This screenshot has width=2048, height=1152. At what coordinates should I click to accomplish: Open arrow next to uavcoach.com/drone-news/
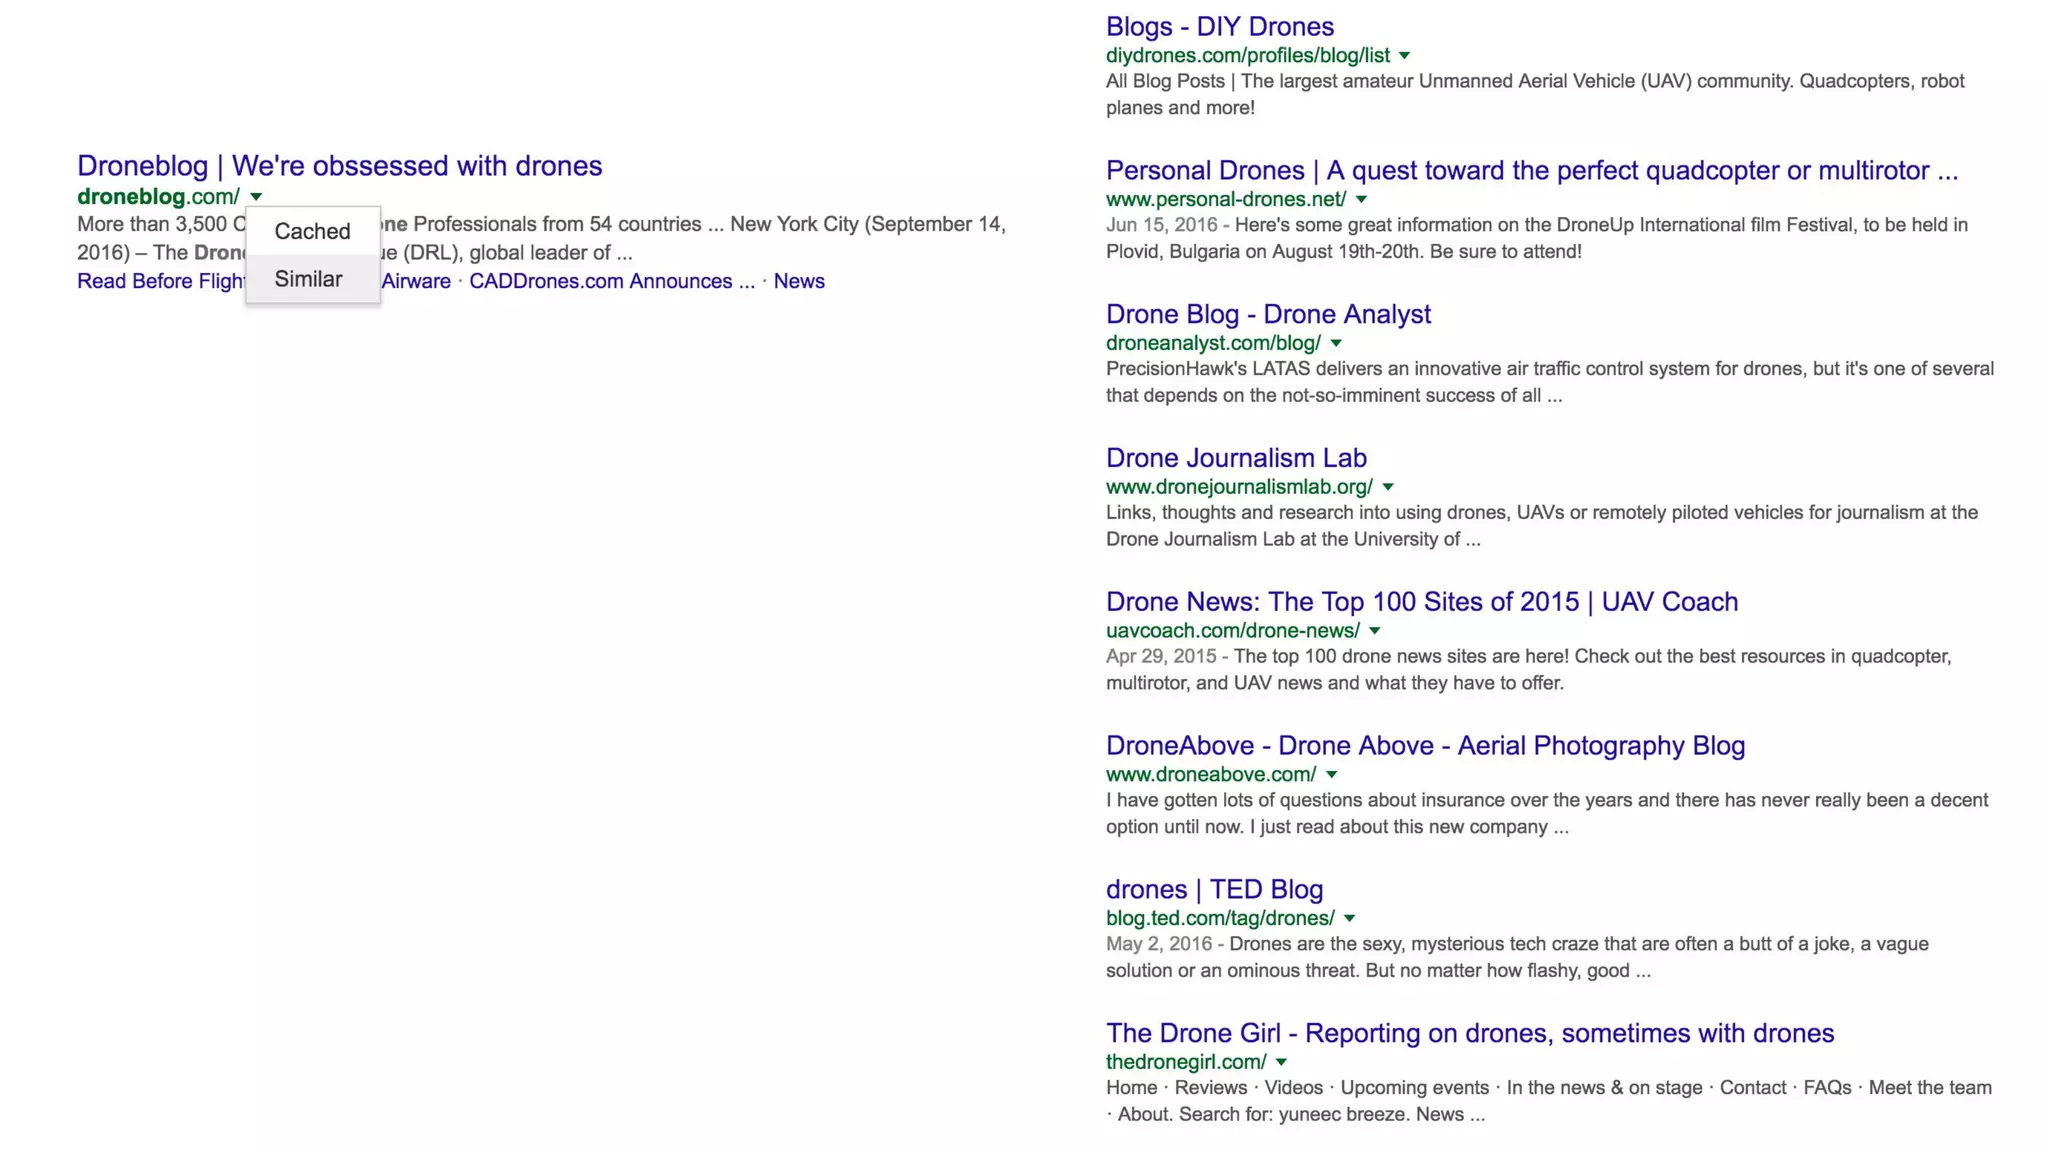[1375, 631]
